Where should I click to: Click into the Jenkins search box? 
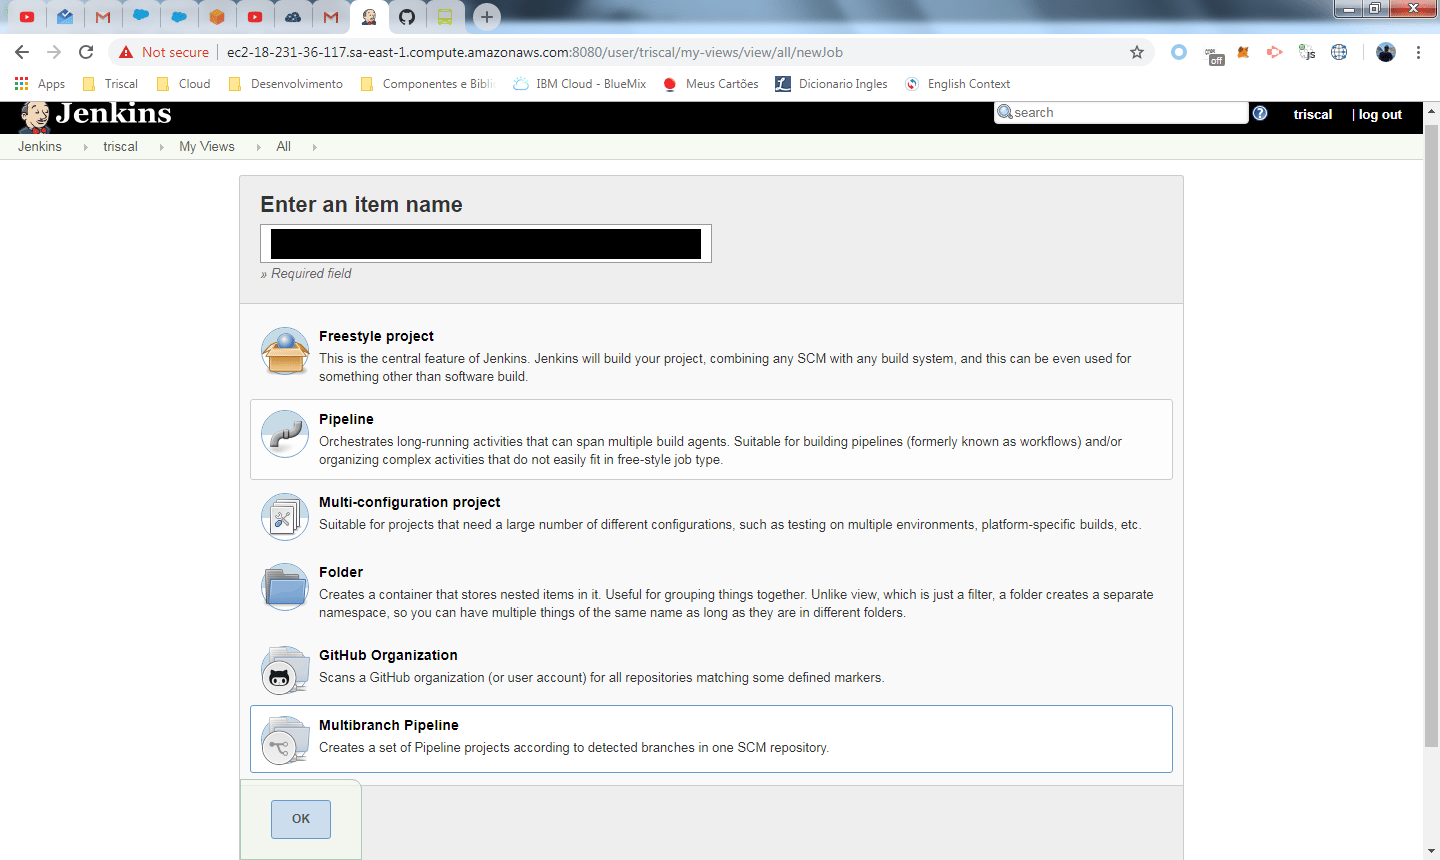click(x=1121, y=113)
